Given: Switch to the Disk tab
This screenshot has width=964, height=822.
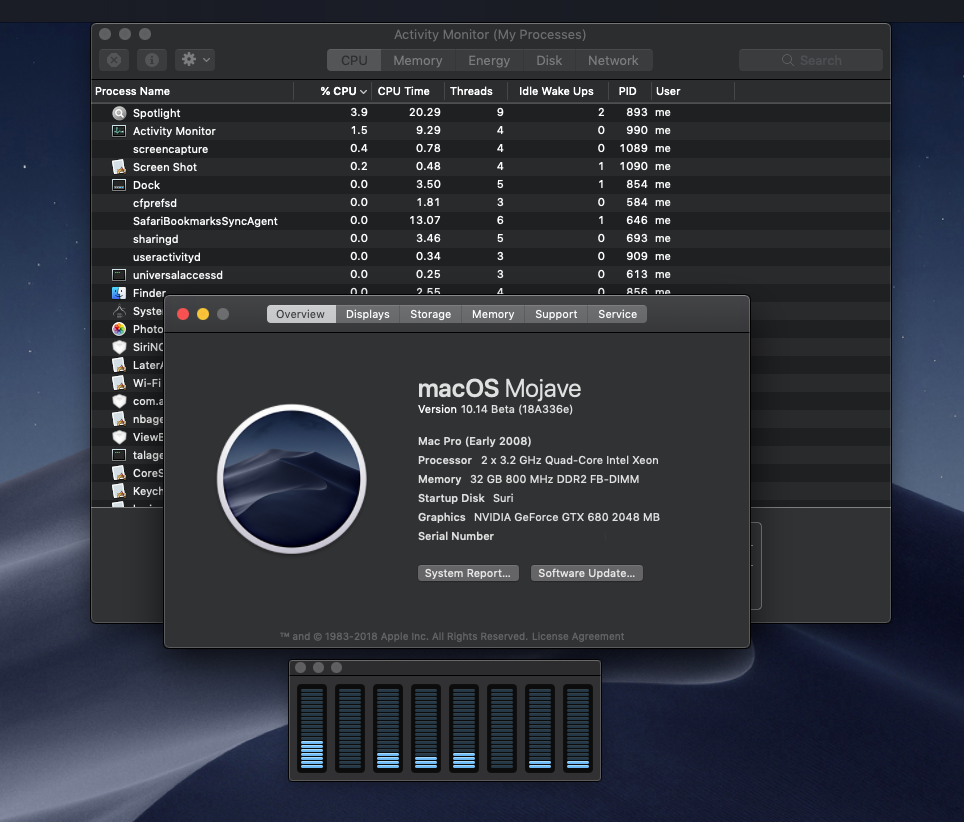Looking at the screenshot, I should click(549, 60).
